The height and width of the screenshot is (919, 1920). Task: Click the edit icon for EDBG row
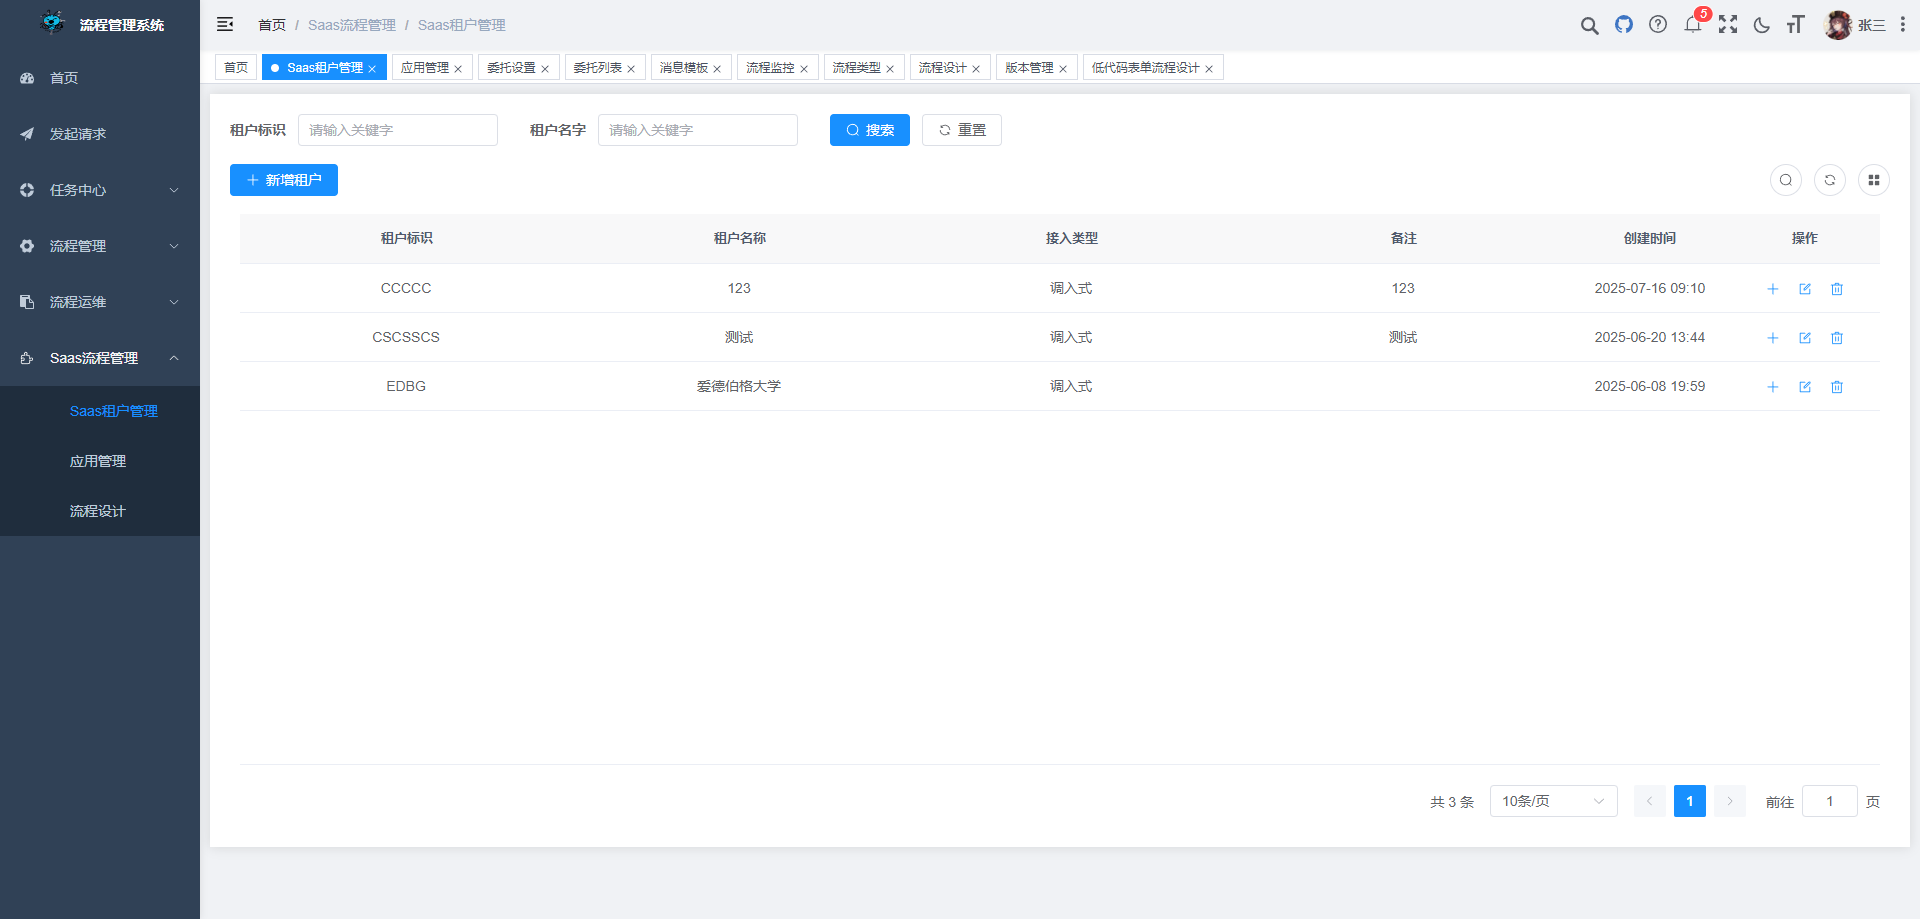click(x=1804, y=387)
